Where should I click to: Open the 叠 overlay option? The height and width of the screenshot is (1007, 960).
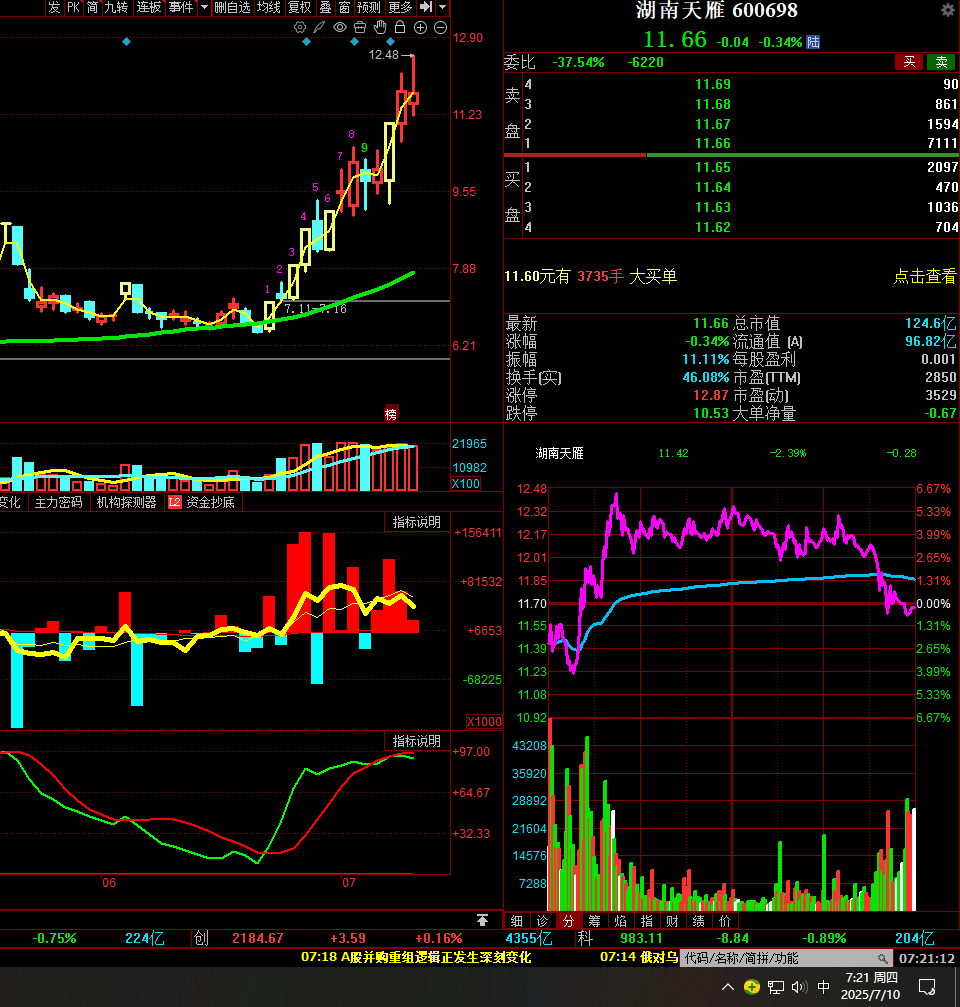pos(326,7)
